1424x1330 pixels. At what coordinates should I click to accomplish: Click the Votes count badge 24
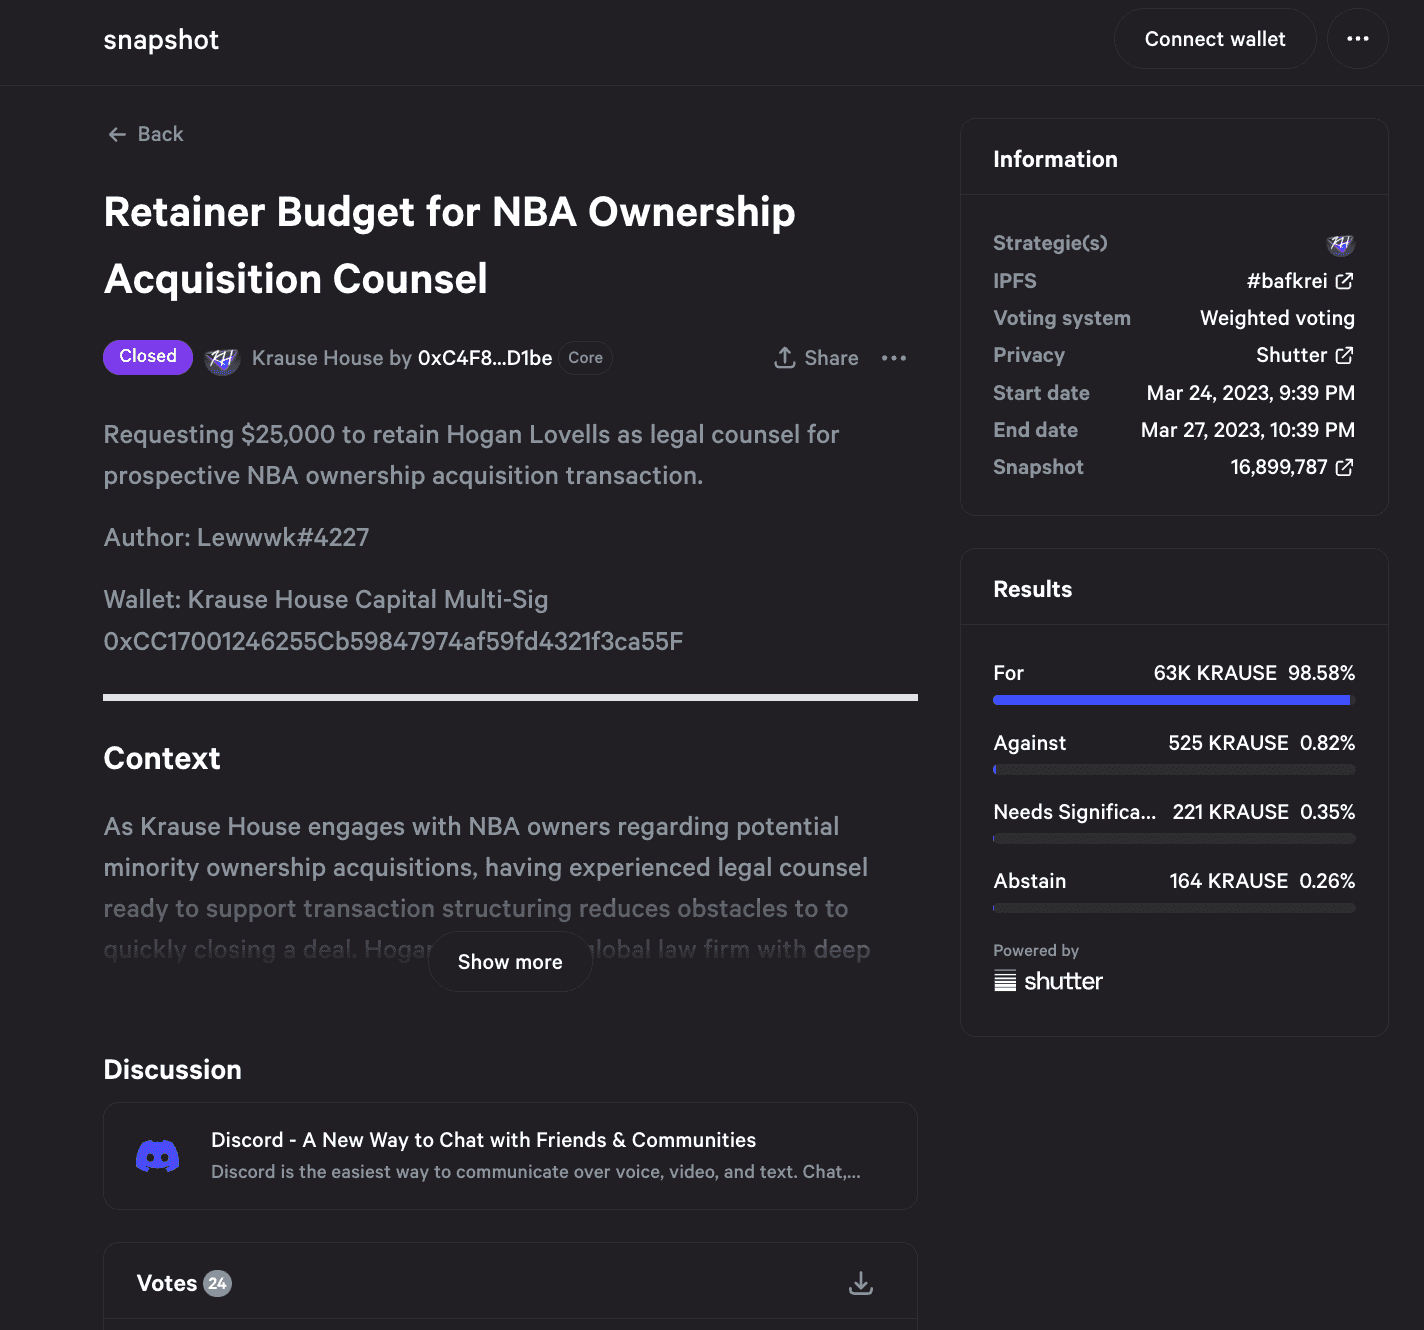coord(218,1283)
